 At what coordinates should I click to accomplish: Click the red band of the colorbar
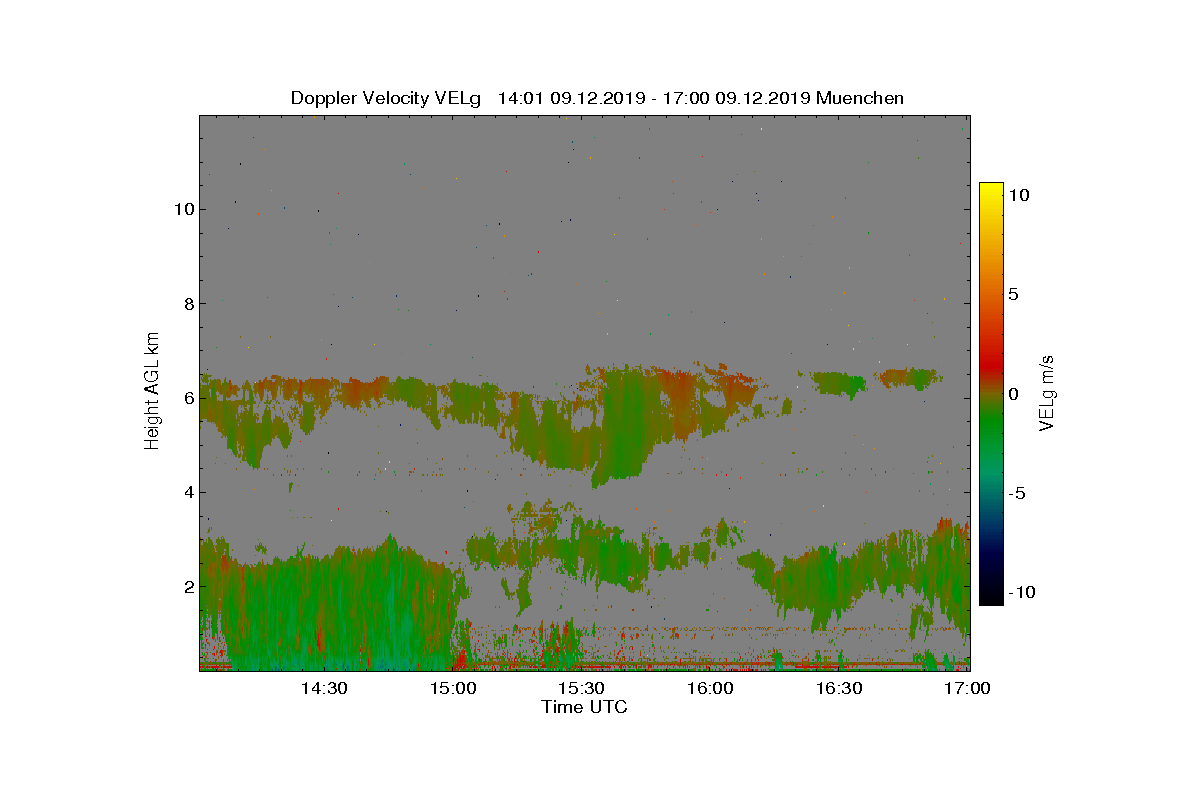(991, 365)
